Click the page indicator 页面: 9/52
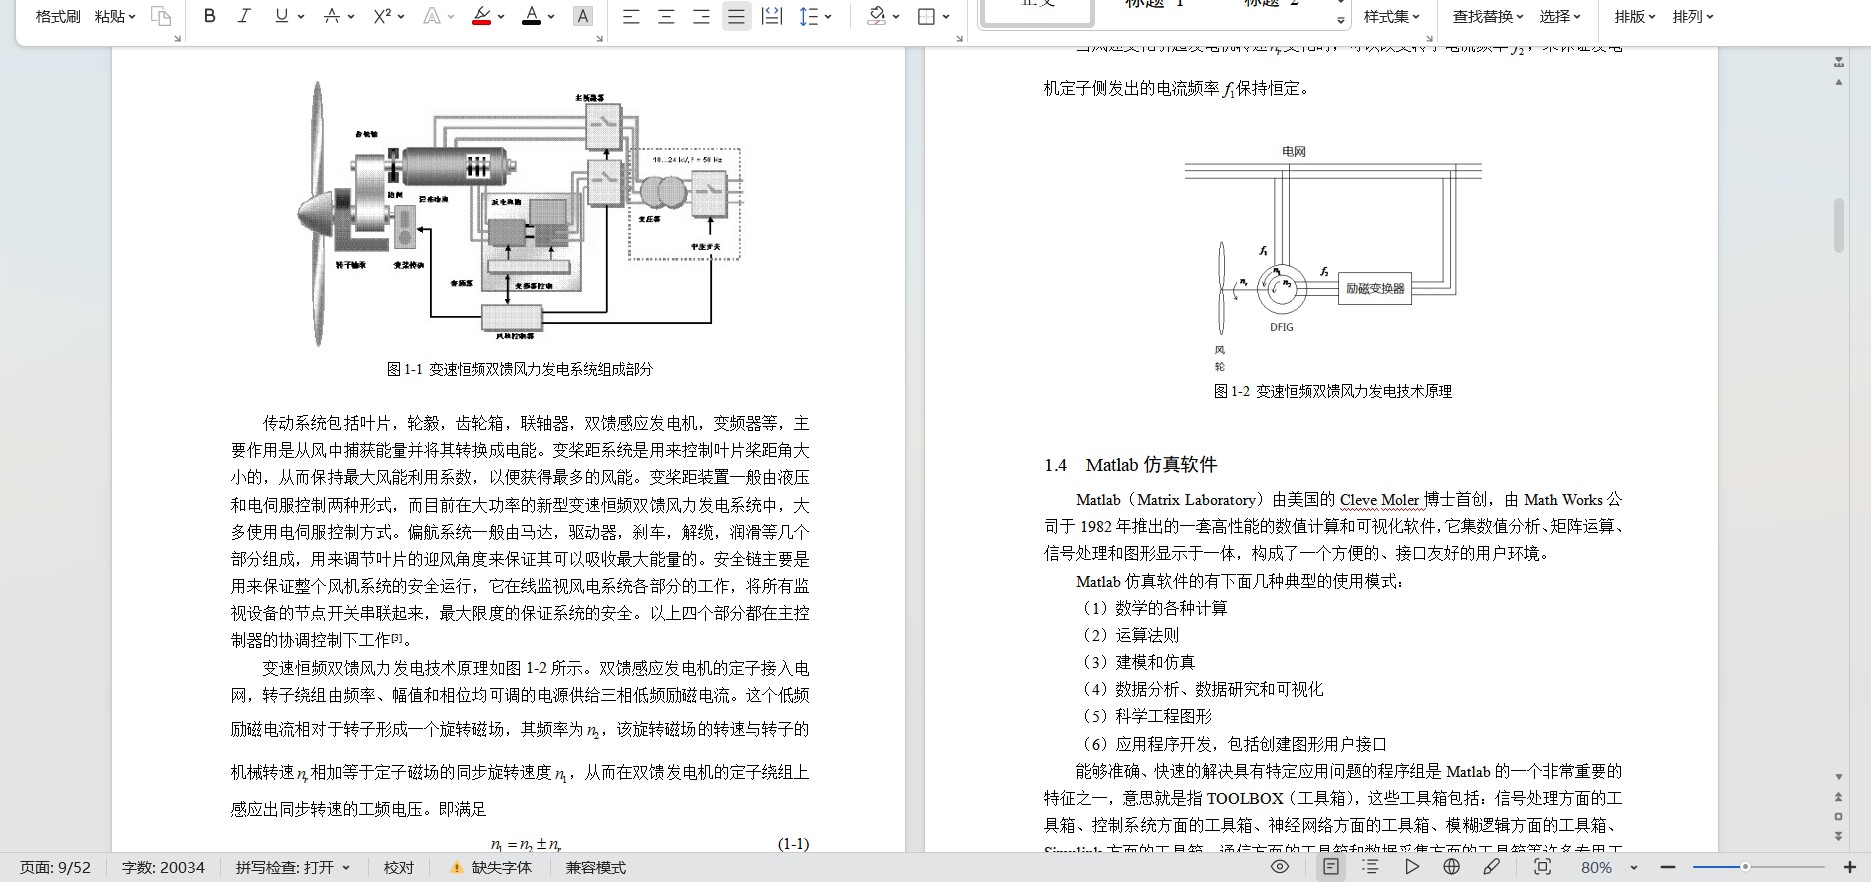Screen dimensions: 1871x882 point(56,867)
